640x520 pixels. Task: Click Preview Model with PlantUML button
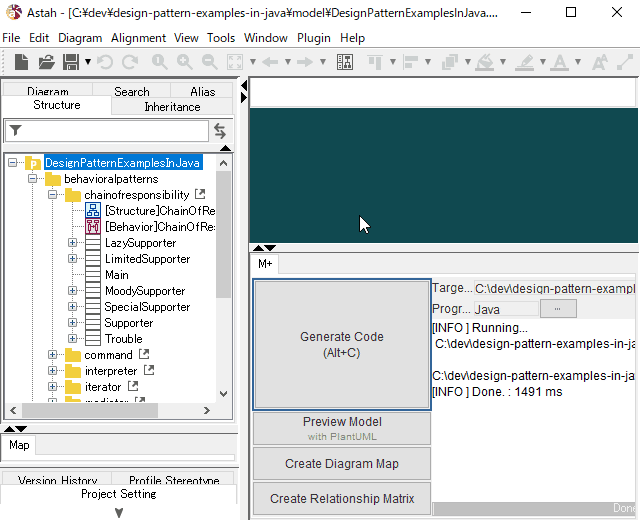tap(342, 428)
